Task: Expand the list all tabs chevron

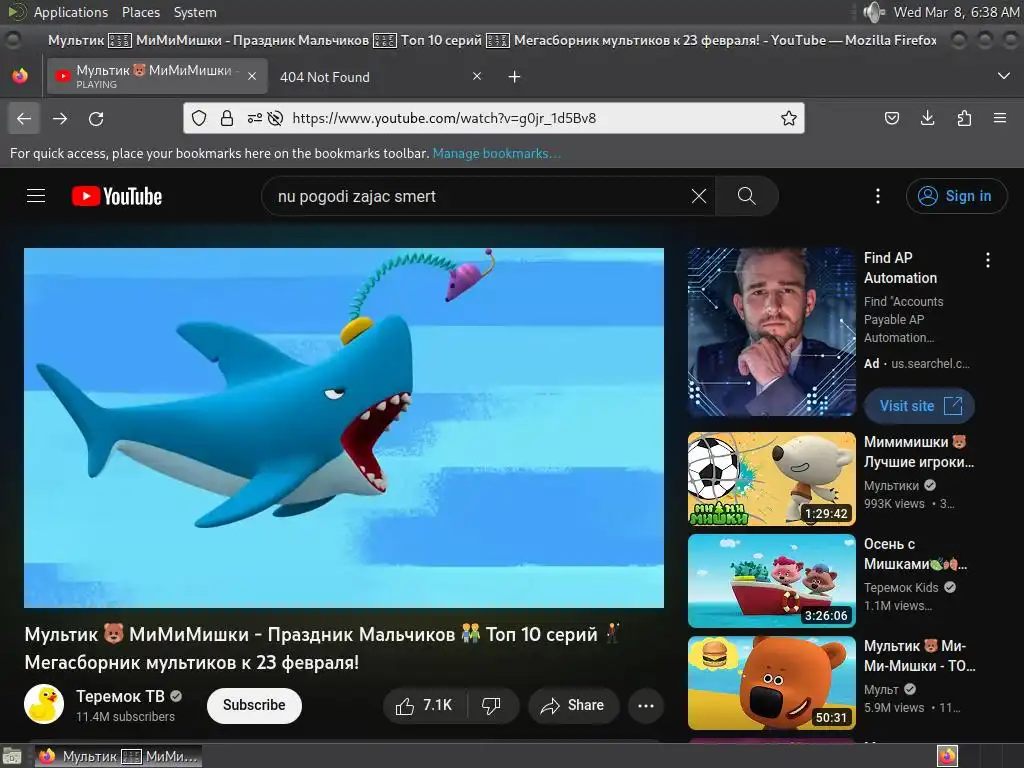Action: click(x=1004, y=76)
